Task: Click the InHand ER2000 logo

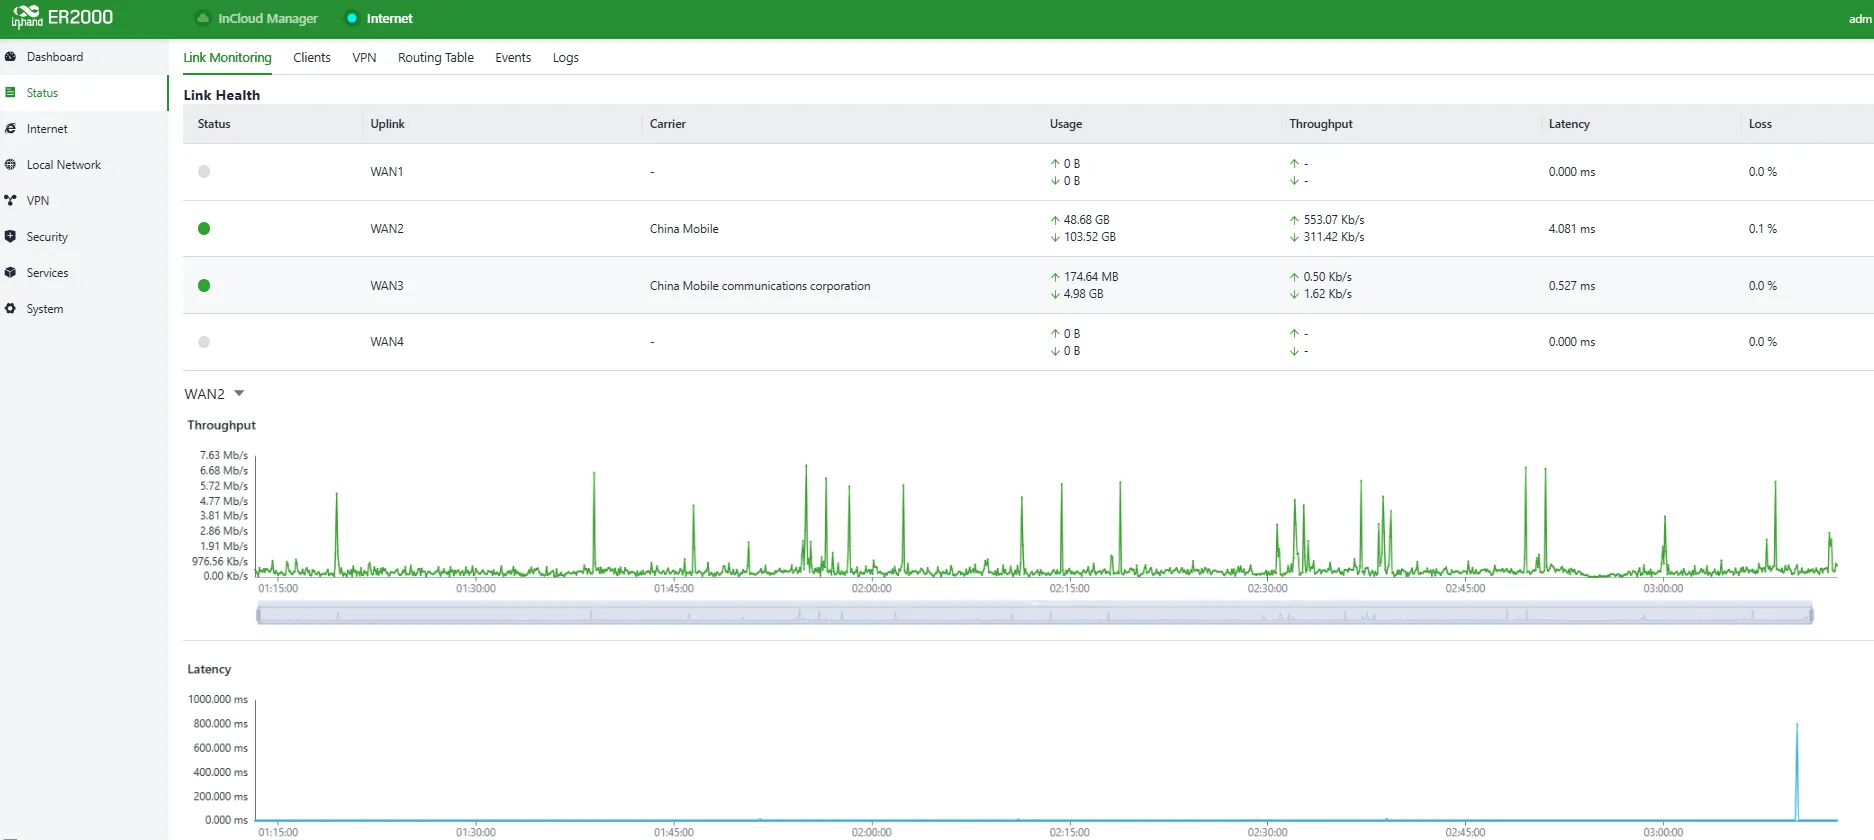Action: [x=62, y=17]
